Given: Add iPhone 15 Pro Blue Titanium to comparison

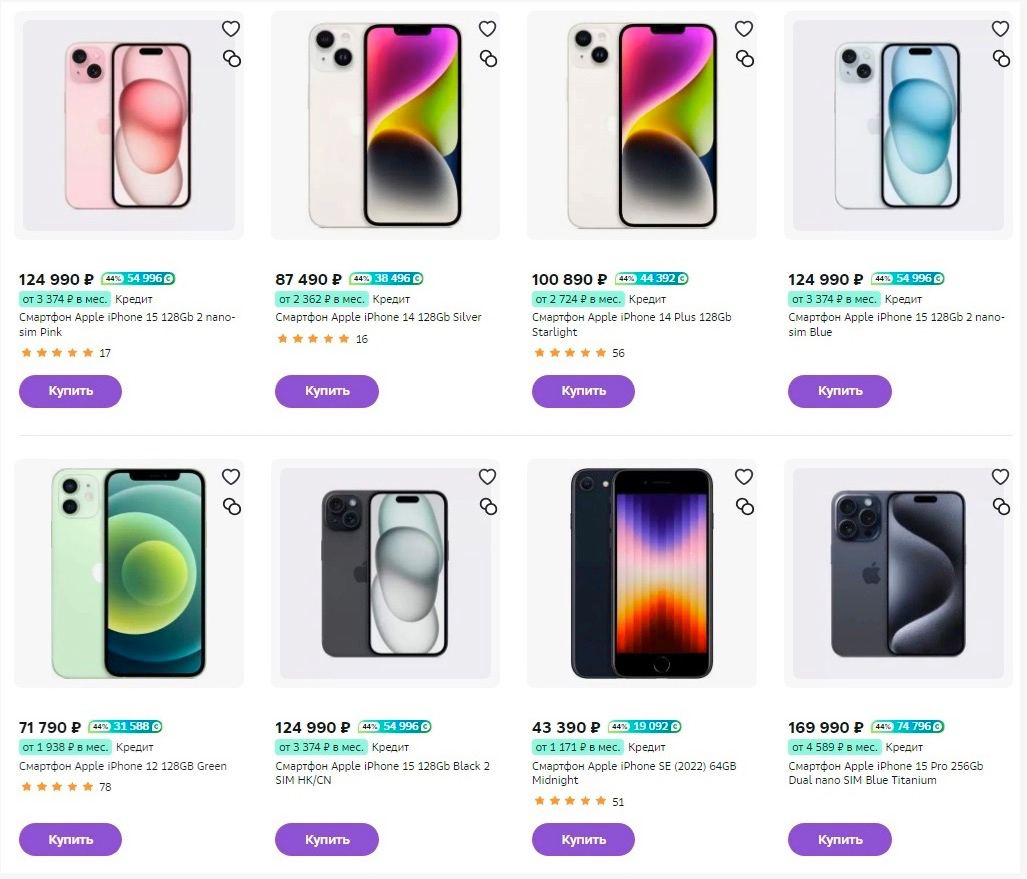Looking at the screenshot, I should 1001,507.
